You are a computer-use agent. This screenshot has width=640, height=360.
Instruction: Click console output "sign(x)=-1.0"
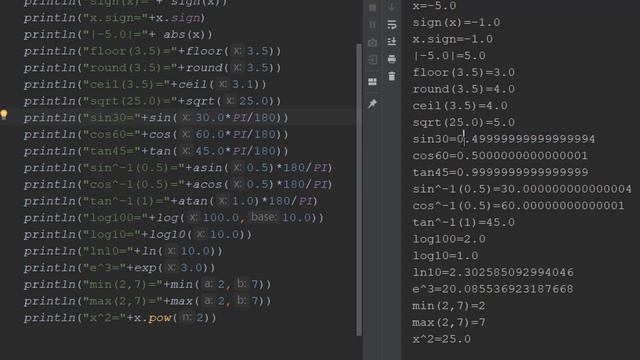(456, 22)
